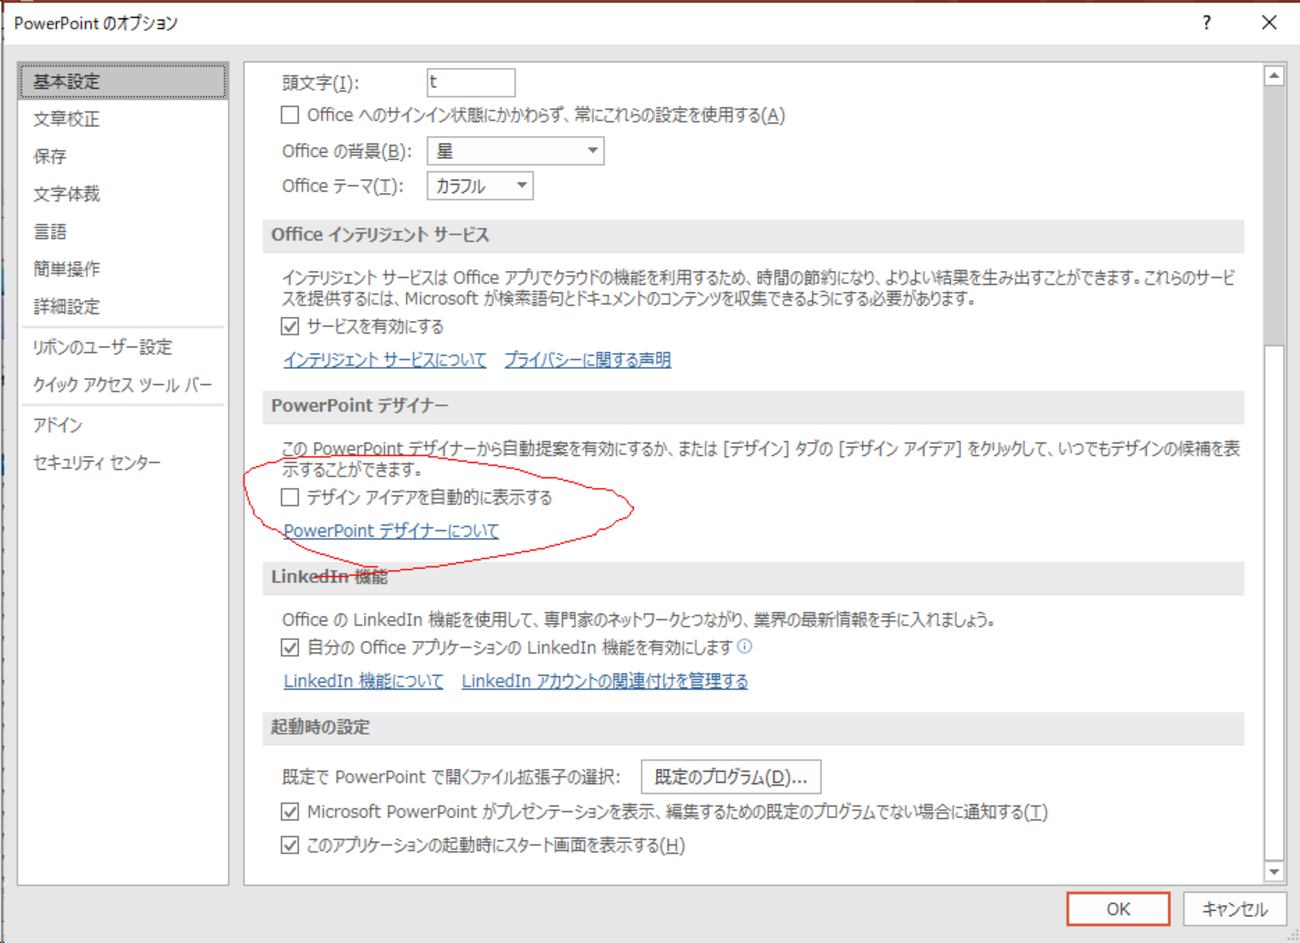Open the アドイン category

(123, 425)
